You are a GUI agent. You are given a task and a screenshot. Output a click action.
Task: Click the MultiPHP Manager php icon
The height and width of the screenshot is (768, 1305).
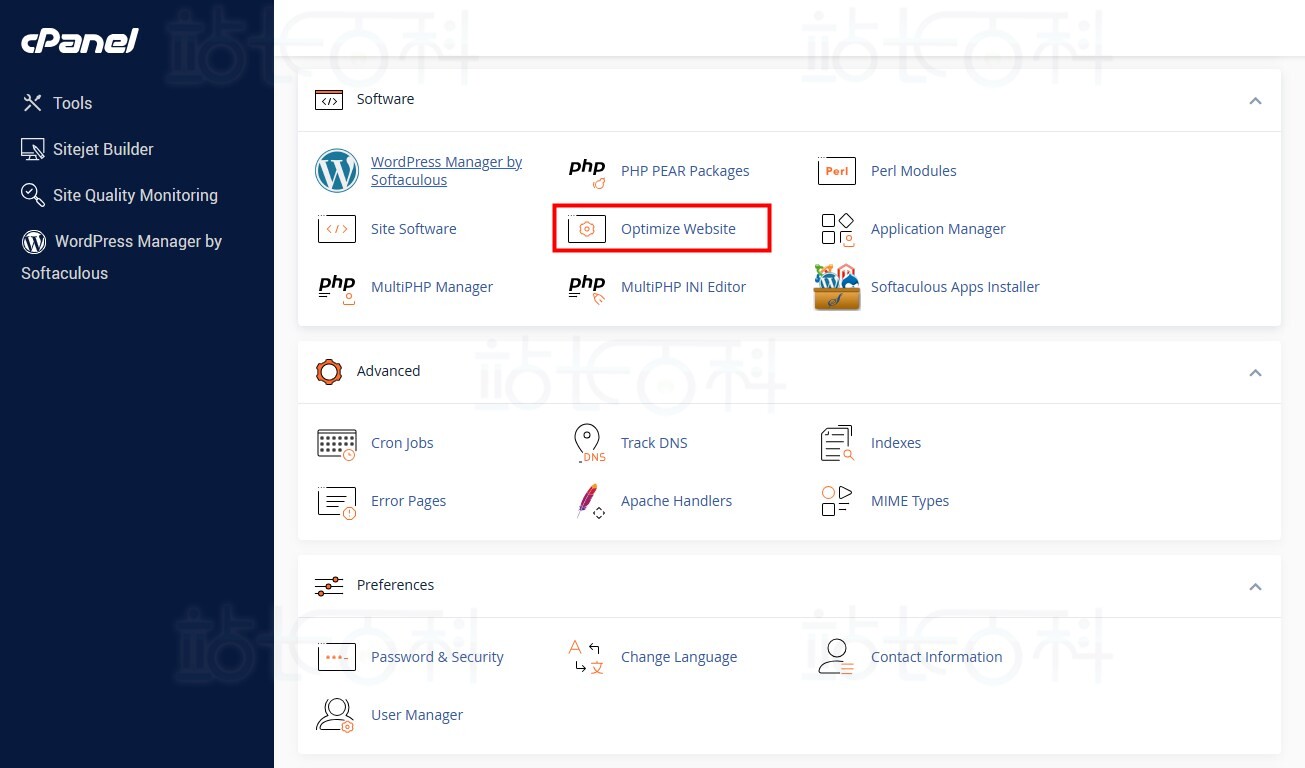coord(337,287)
